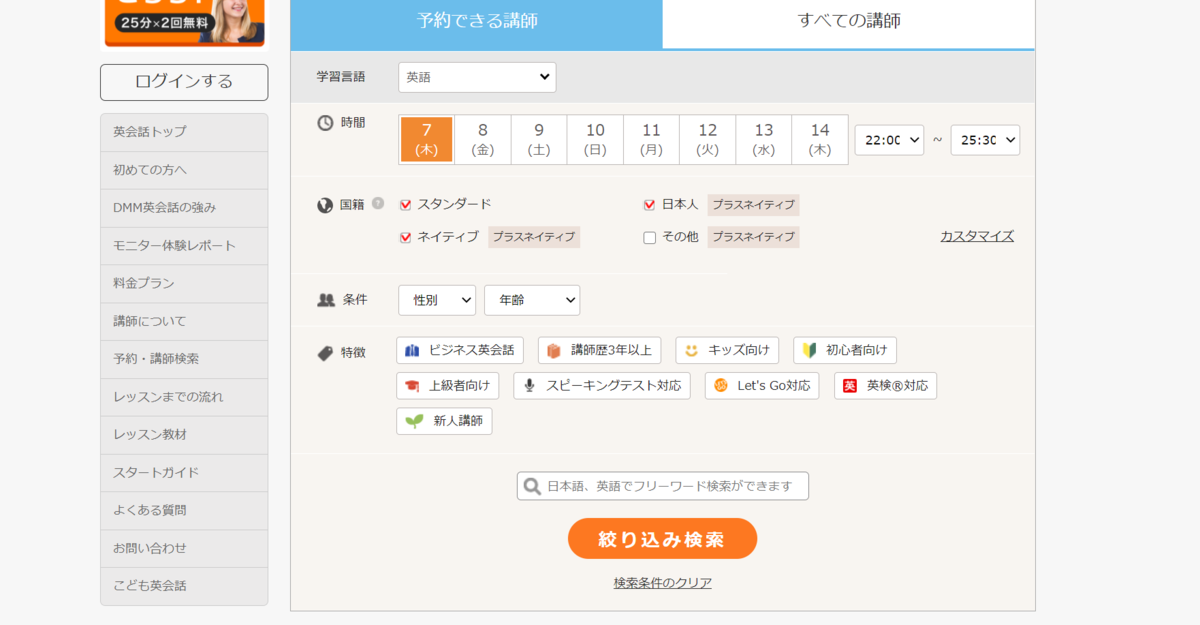Toggle the スピーキングテスト対応 feature text
The image size is (1200, 625).
coord(614,386)
